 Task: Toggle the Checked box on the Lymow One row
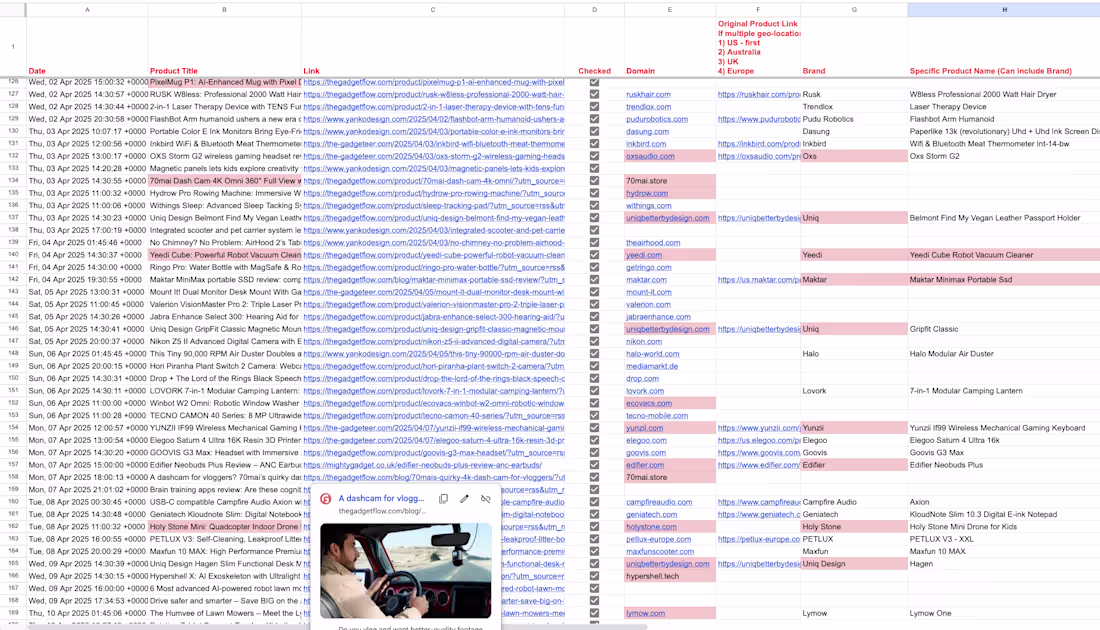point(594,613)
